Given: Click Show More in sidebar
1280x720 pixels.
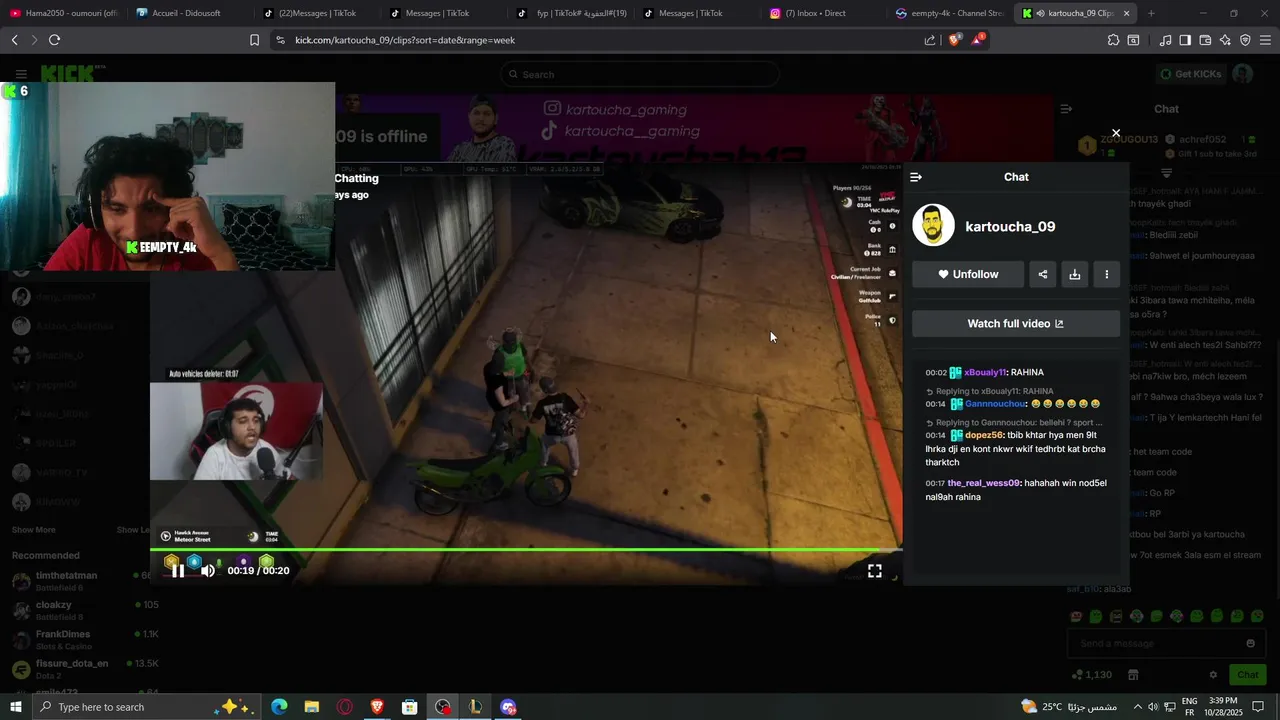Looking at the screenshot, I should point(34,530).
